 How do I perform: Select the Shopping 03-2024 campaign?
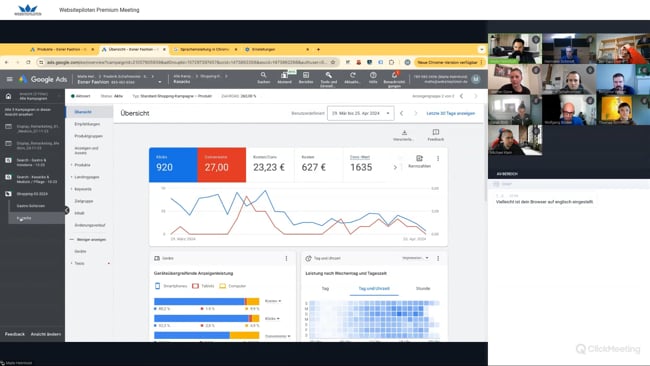point(32,194)
